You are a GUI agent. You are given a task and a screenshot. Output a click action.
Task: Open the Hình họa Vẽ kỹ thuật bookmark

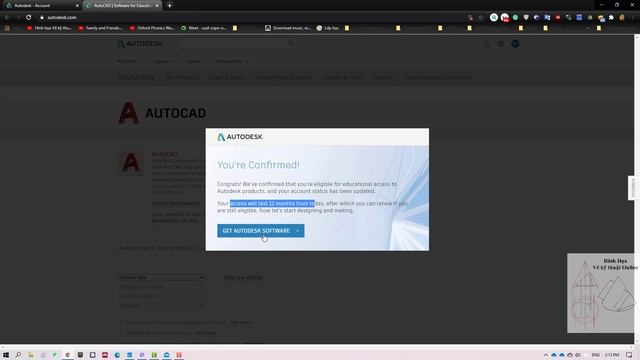[49, 28]
